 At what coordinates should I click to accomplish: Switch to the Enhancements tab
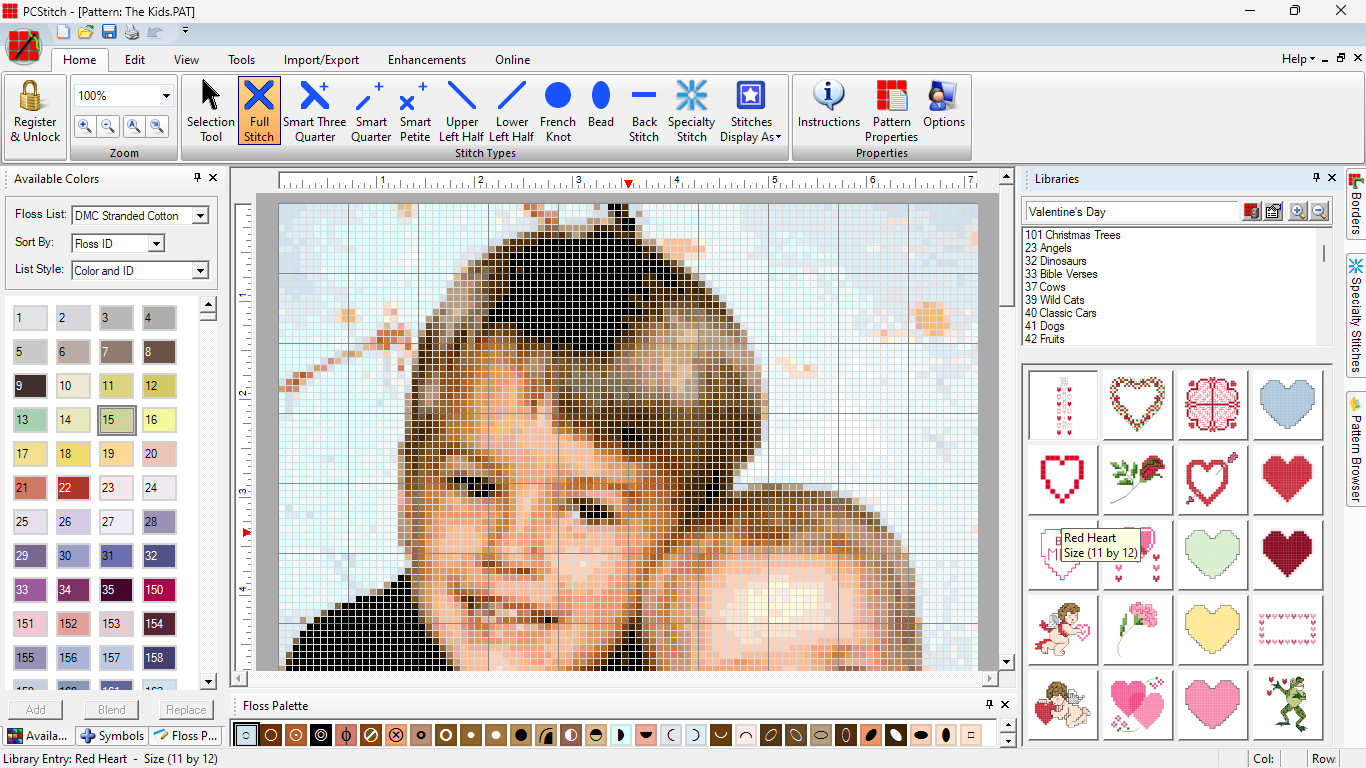(x=427, y=60)
